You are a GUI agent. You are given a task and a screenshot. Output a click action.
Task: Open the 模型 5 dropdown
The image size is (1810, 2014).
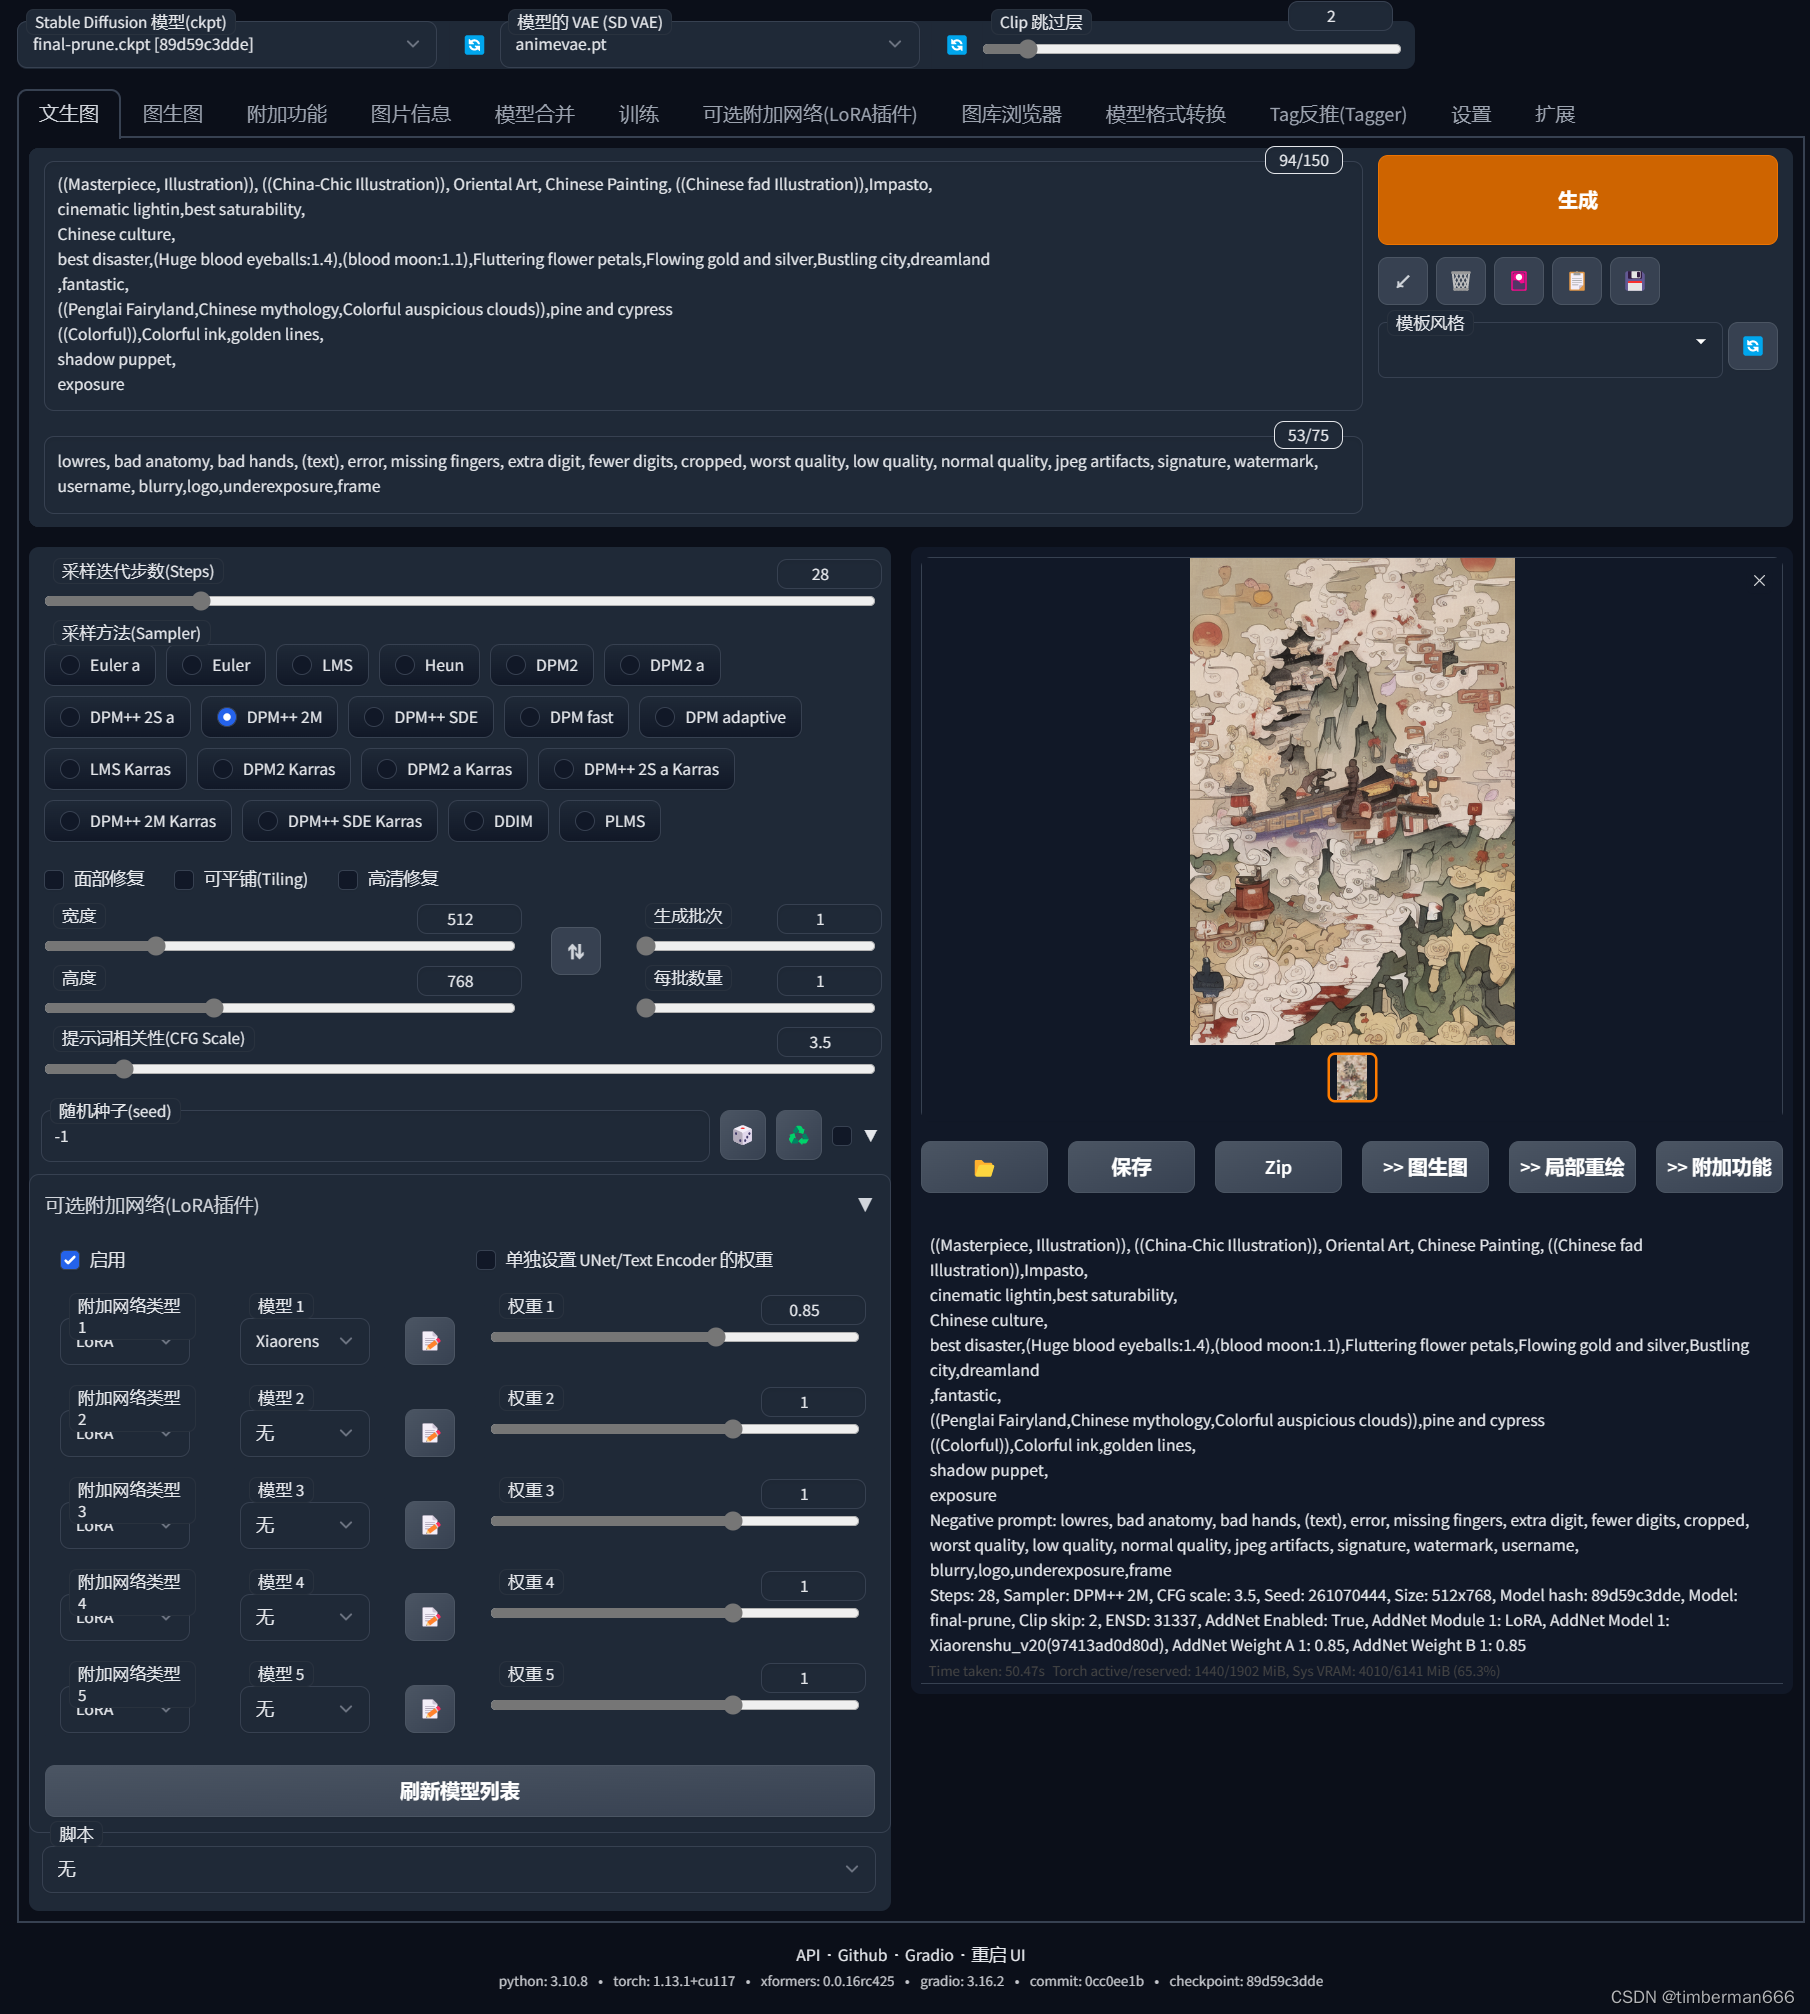point(305,1709)
